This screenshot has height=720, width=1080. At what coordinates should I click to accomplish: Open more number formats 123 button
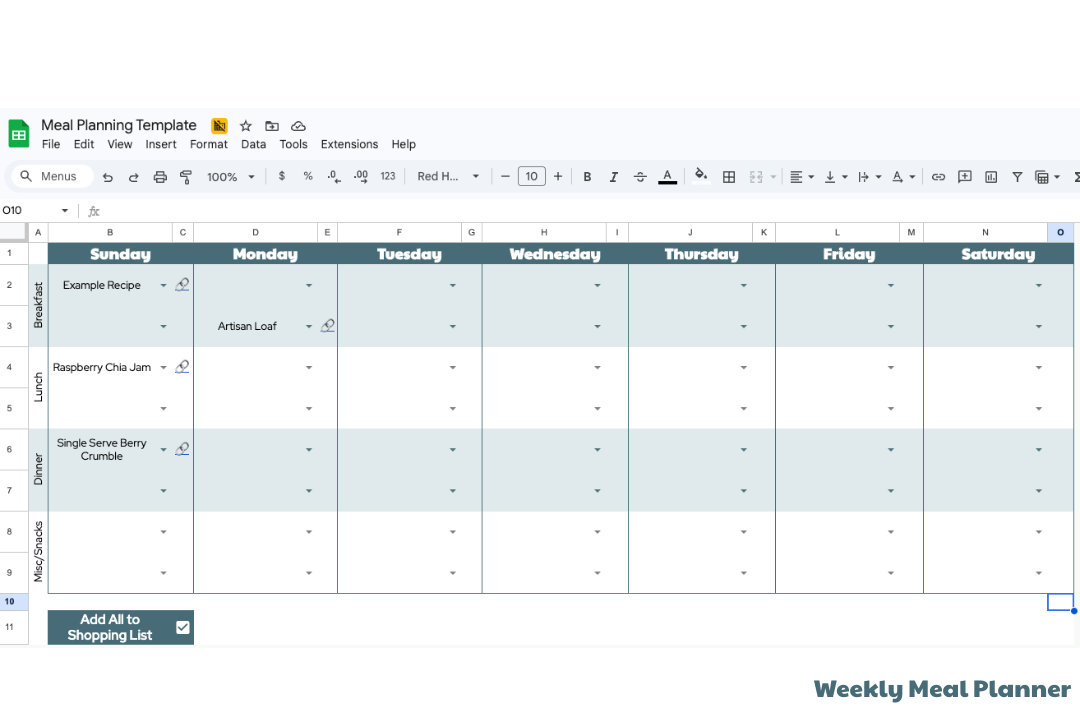click(x=388, y=176)
